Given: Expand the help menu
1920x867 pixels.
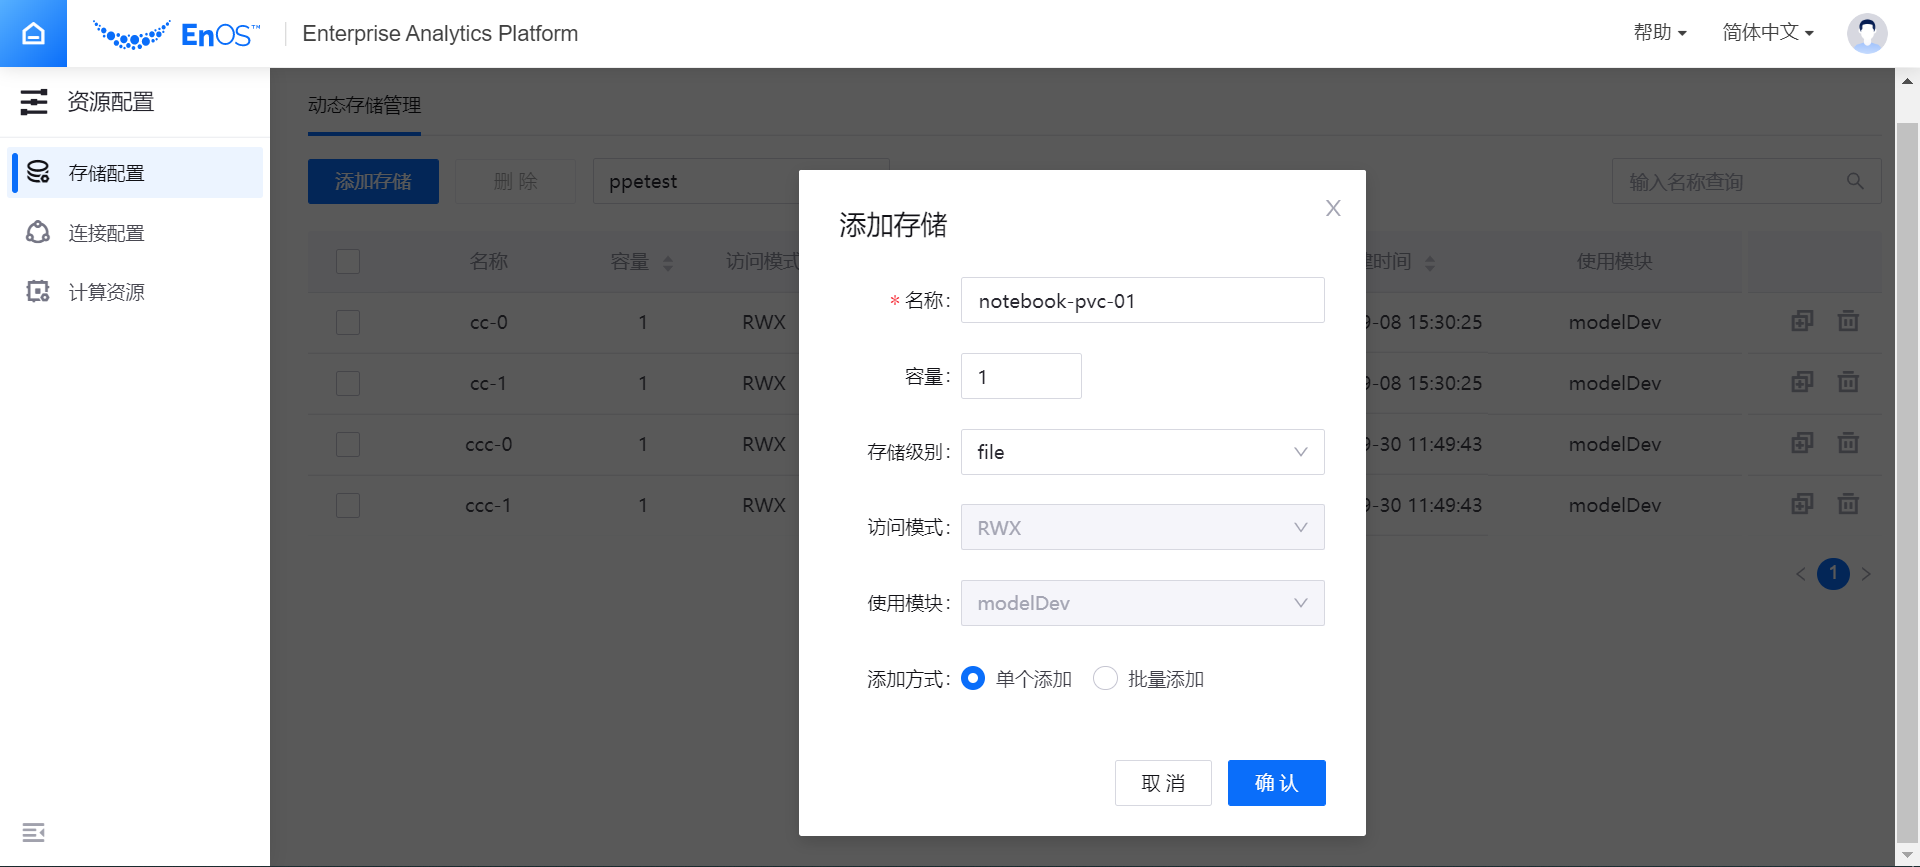Looking at the screenshot, I should [x=1660, y=33].
